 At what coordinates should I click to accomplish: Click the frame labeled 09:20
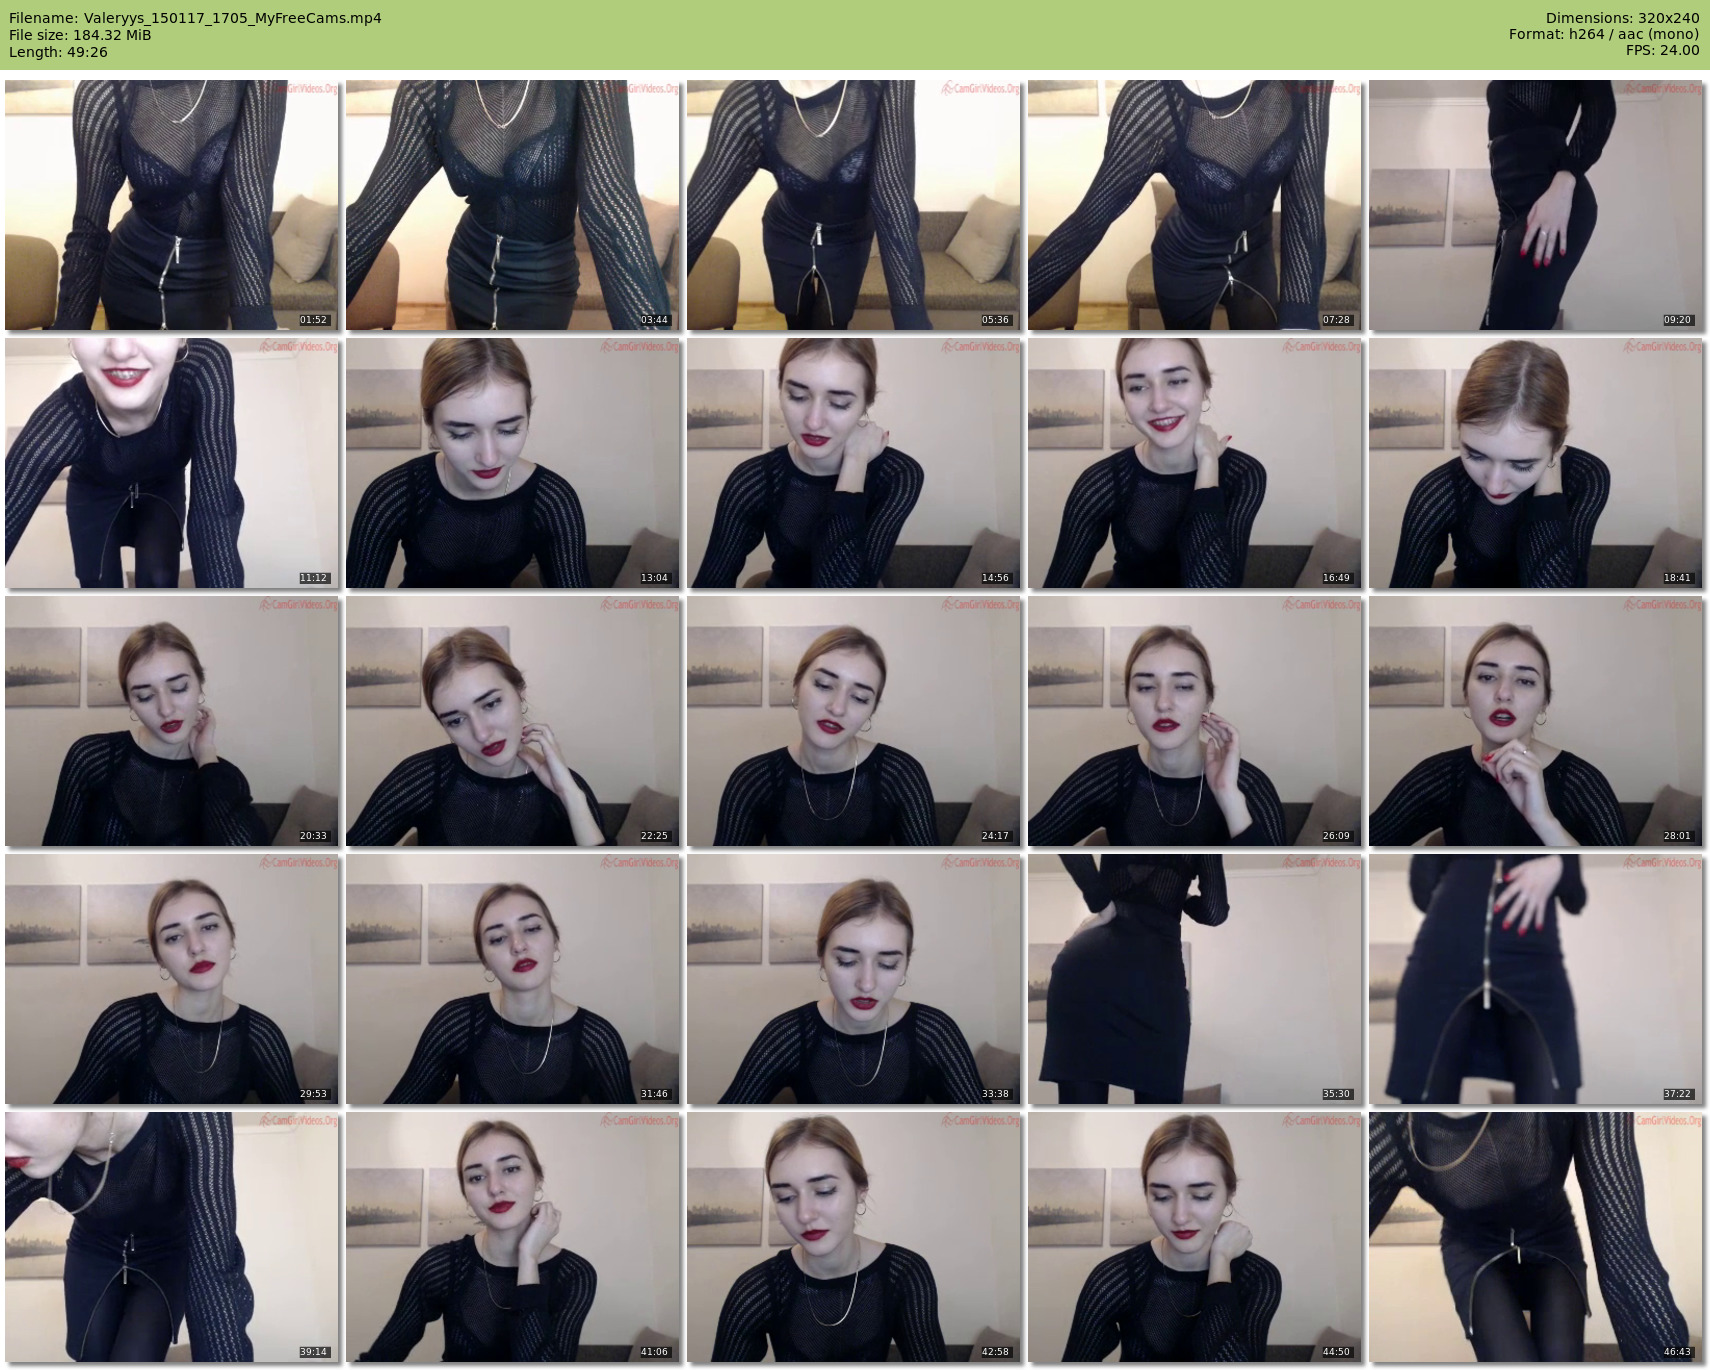(1535, 205)
